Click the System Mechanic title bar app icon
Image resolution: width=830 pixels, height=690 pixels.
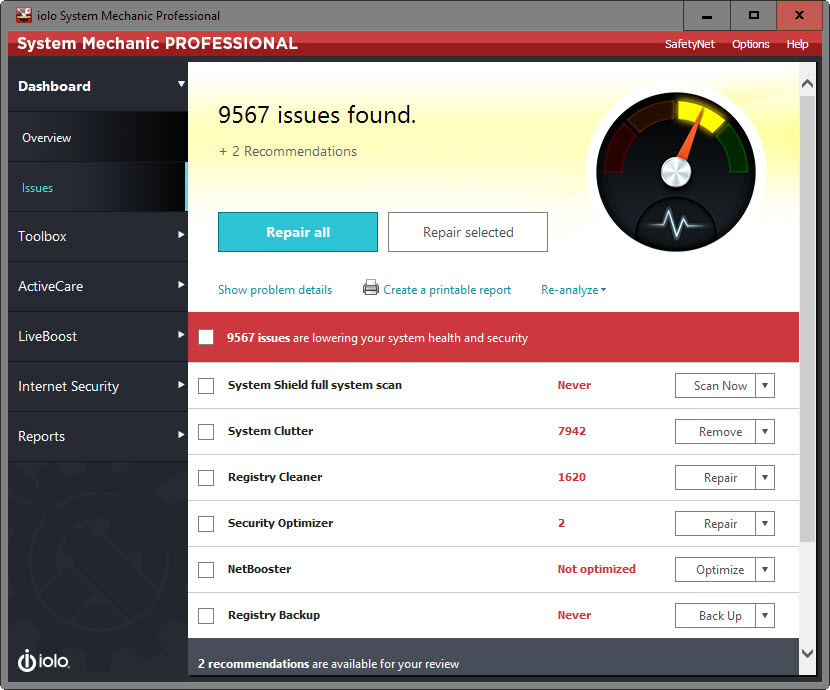point(24,15)
